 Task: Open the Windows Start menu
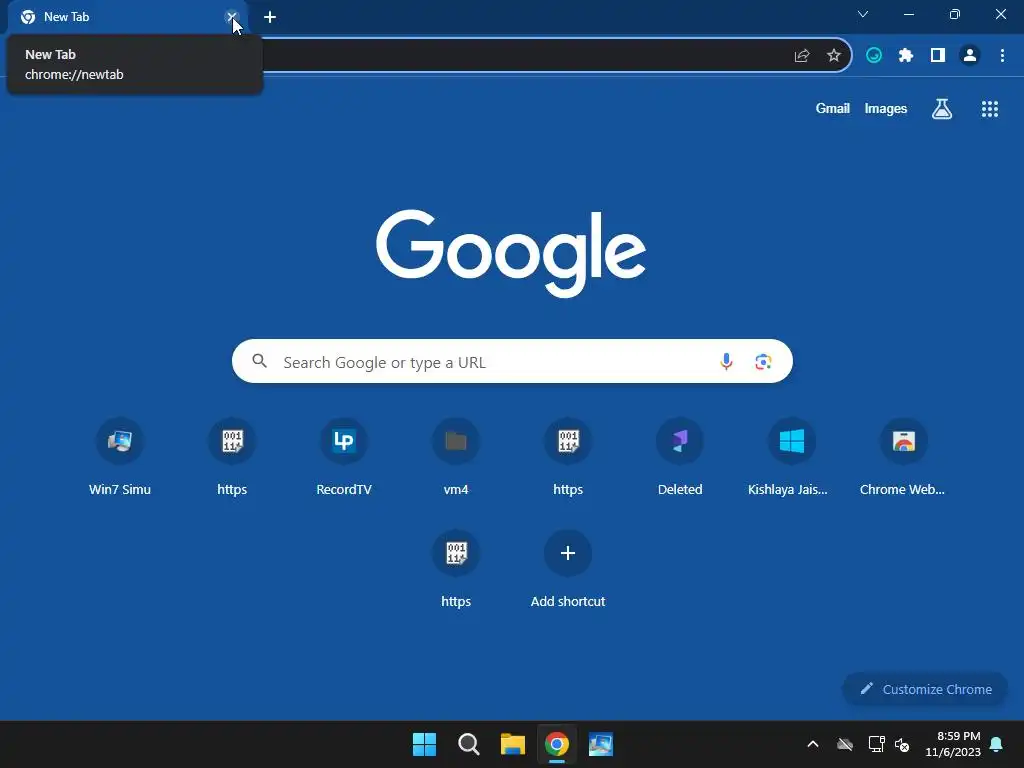pos(424,744)
